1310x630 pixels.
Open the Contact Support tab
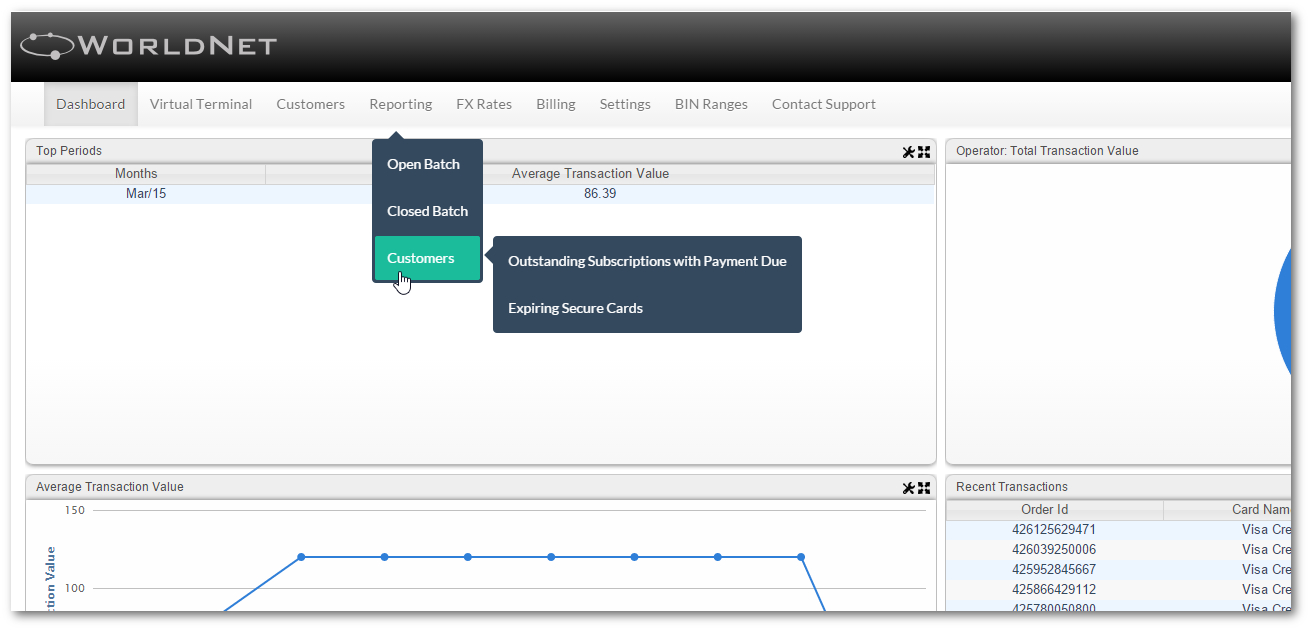click(824, 104)
